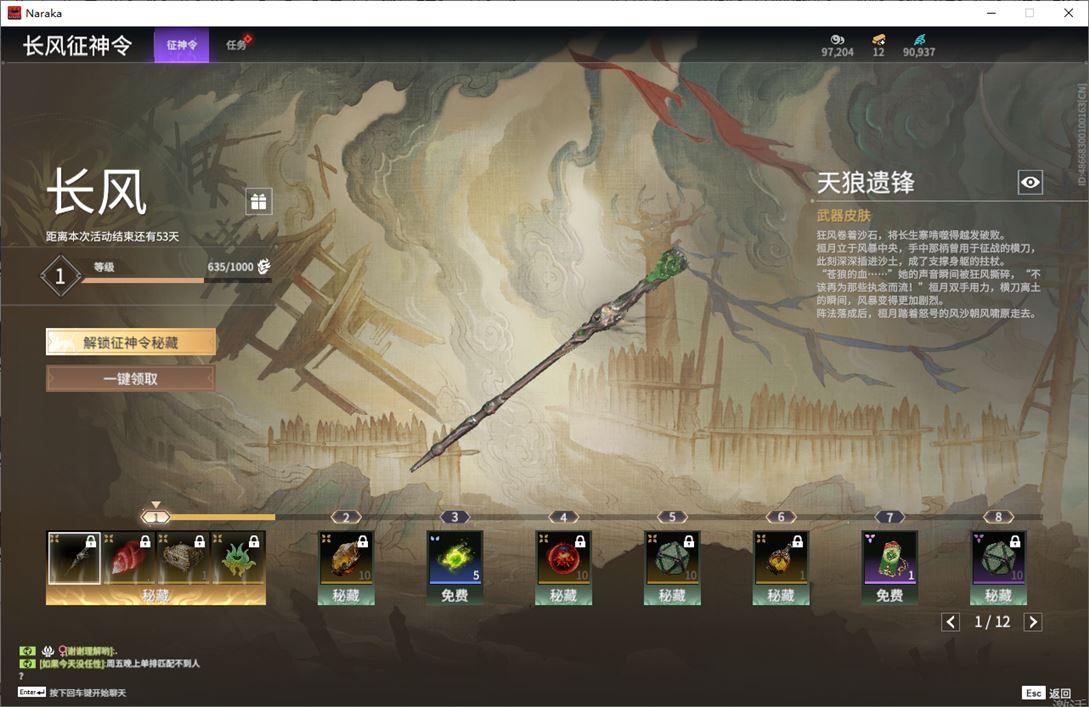Select the level 5 dark polyhedron reward

point(672,557)
